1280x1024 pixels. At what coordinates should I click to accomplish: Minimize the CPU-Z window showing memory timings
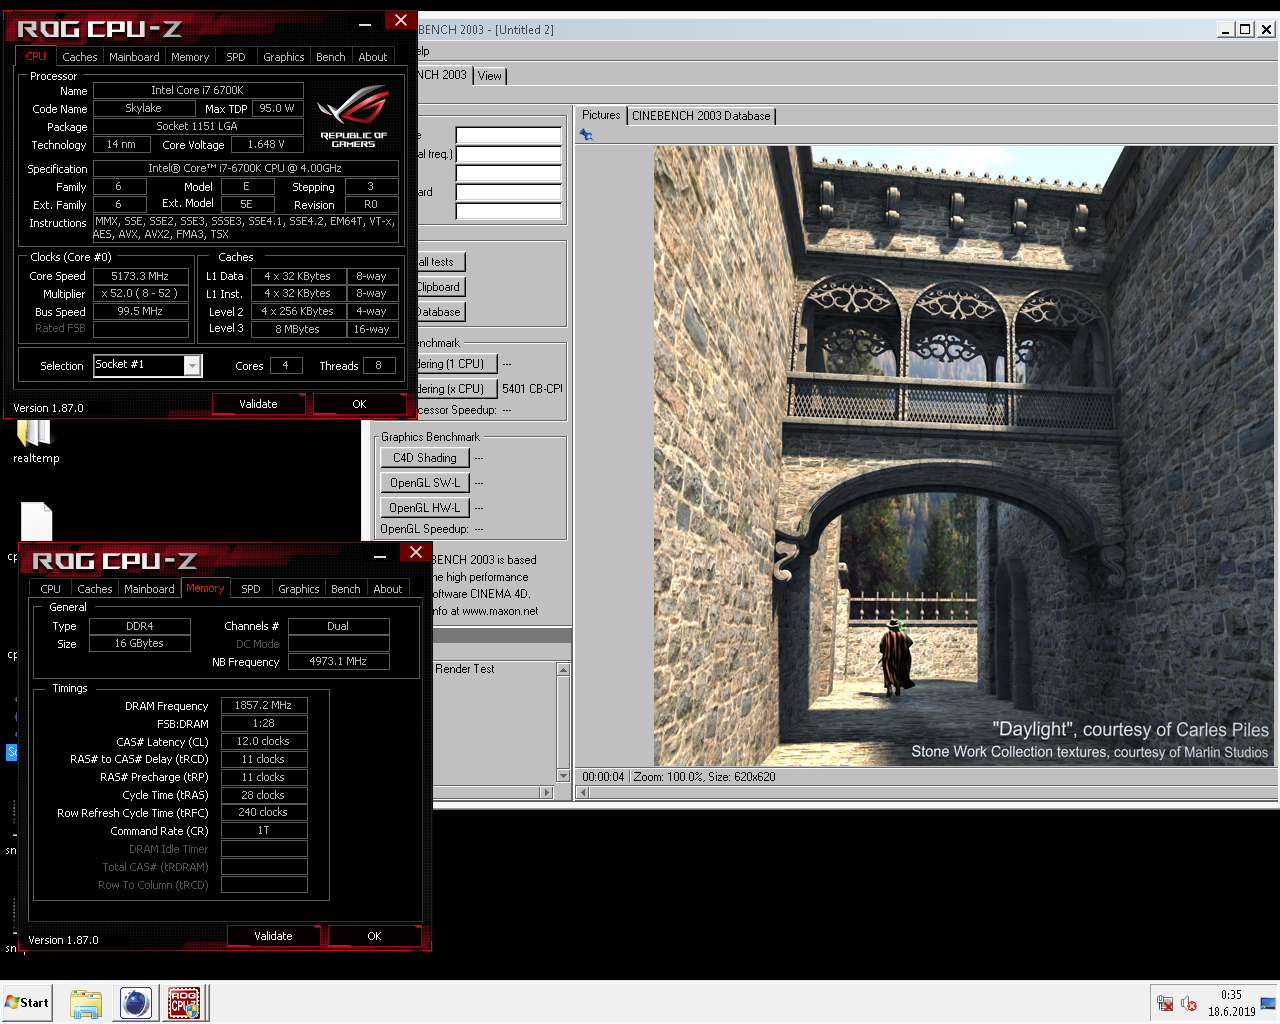pos(380,556)
